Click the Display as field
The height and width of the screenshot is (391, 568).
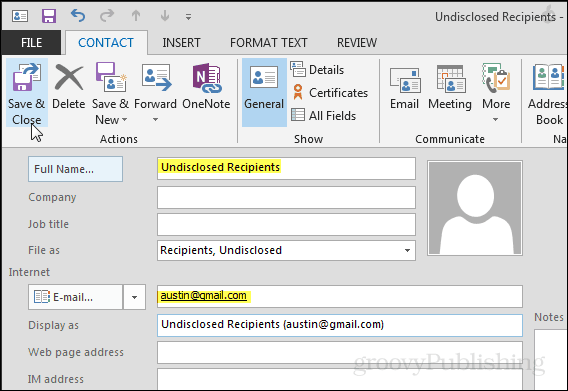tap(340, 325)
